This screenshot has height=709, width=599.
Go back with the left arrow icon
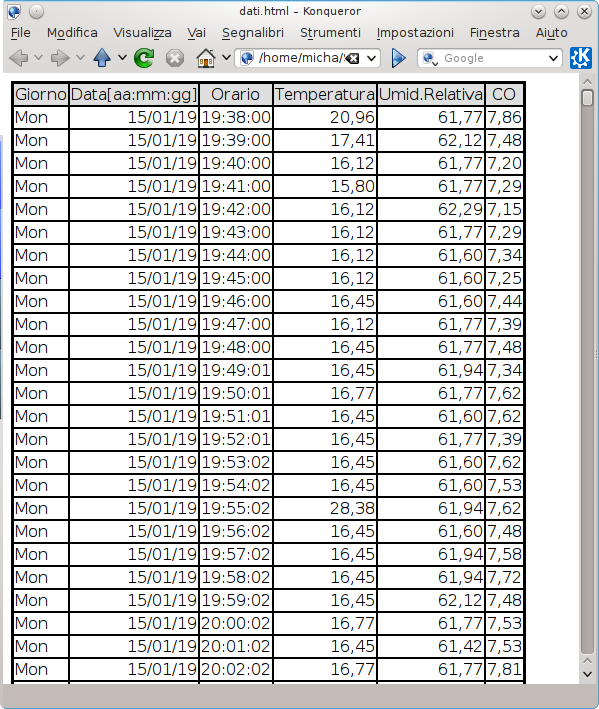19,58
